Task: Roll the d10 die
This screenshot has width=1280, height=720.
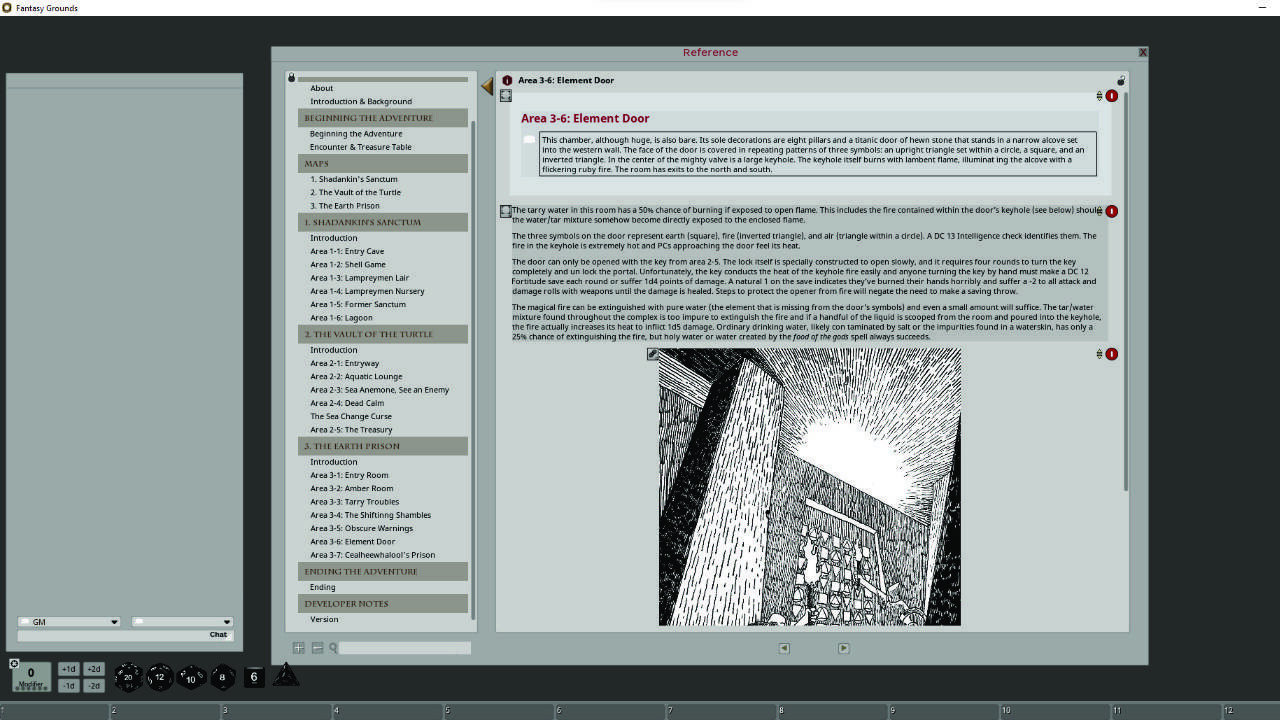Action: [190, 678]
